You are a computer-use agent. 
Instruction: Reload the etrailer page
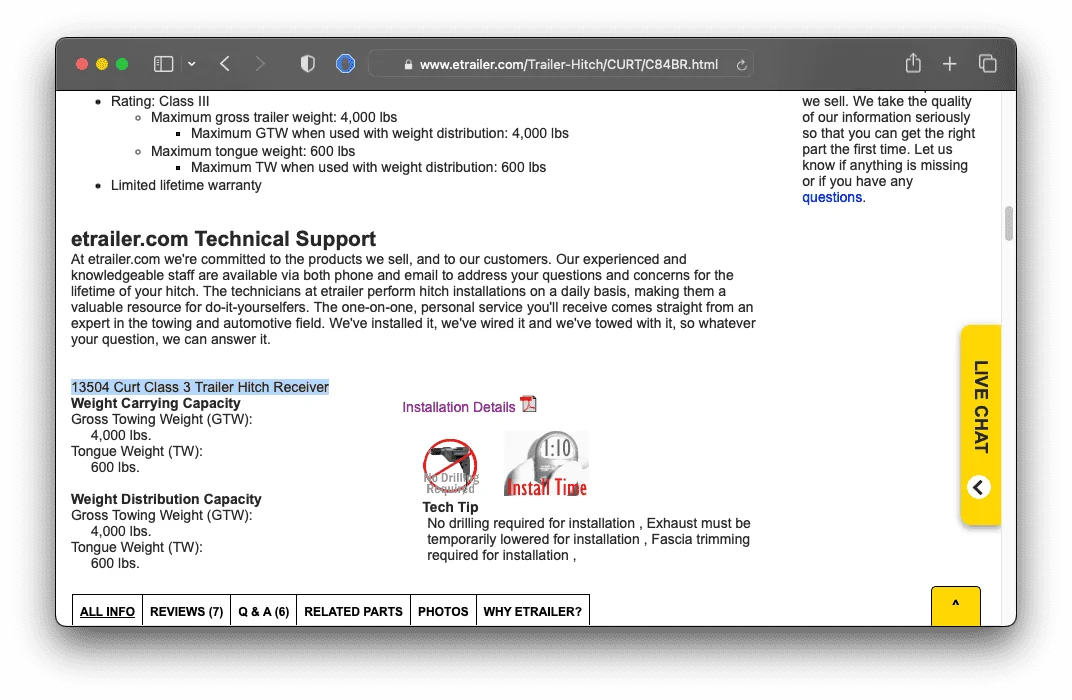pyautogui.click(x=741, y=65)
